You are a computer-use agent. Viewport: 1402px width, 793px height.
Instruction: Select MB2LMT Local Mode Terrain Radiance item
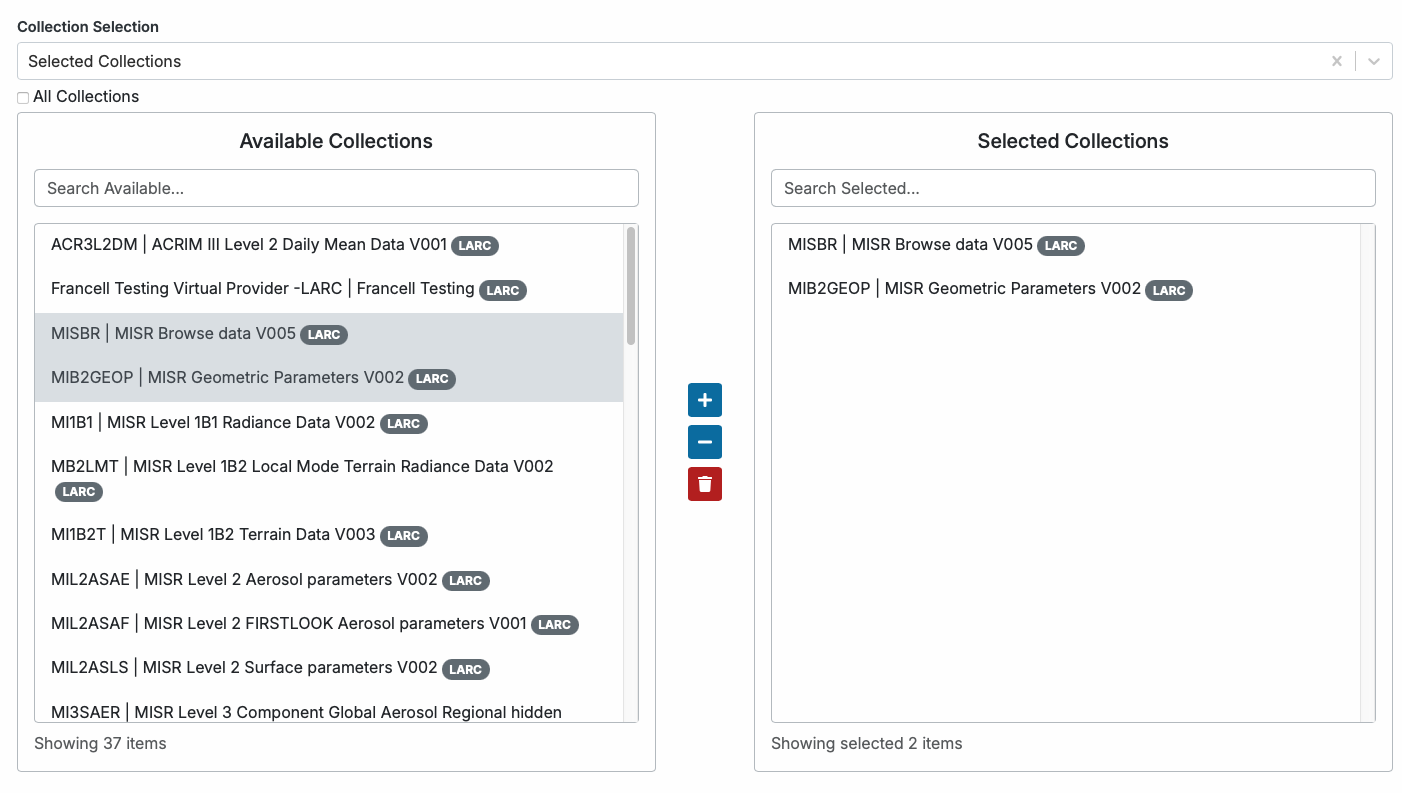[301, 467]
